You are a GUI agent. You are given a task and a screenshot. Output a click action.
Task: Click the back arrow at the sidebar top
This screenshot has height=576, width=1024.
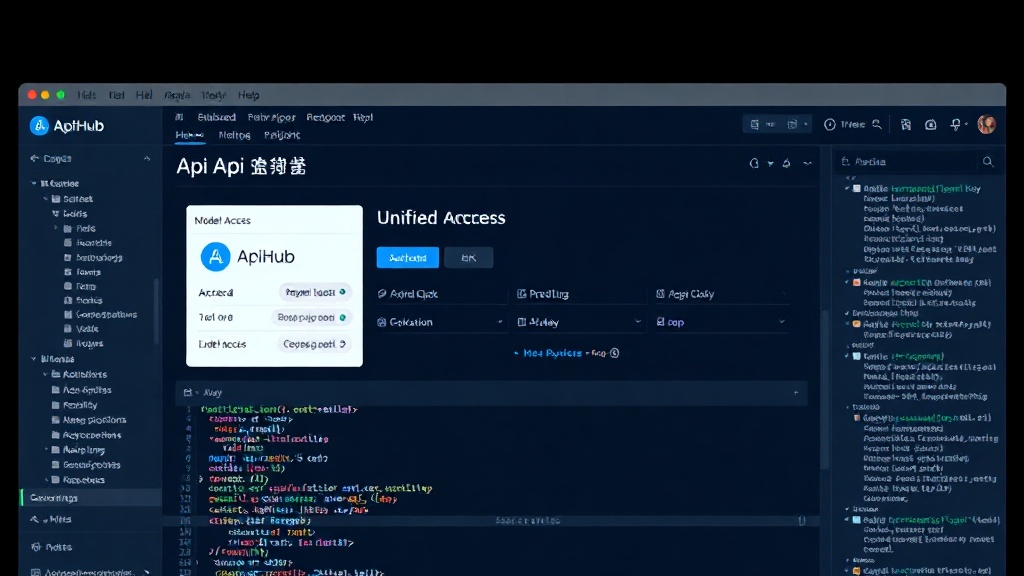(x=35, y=159)
